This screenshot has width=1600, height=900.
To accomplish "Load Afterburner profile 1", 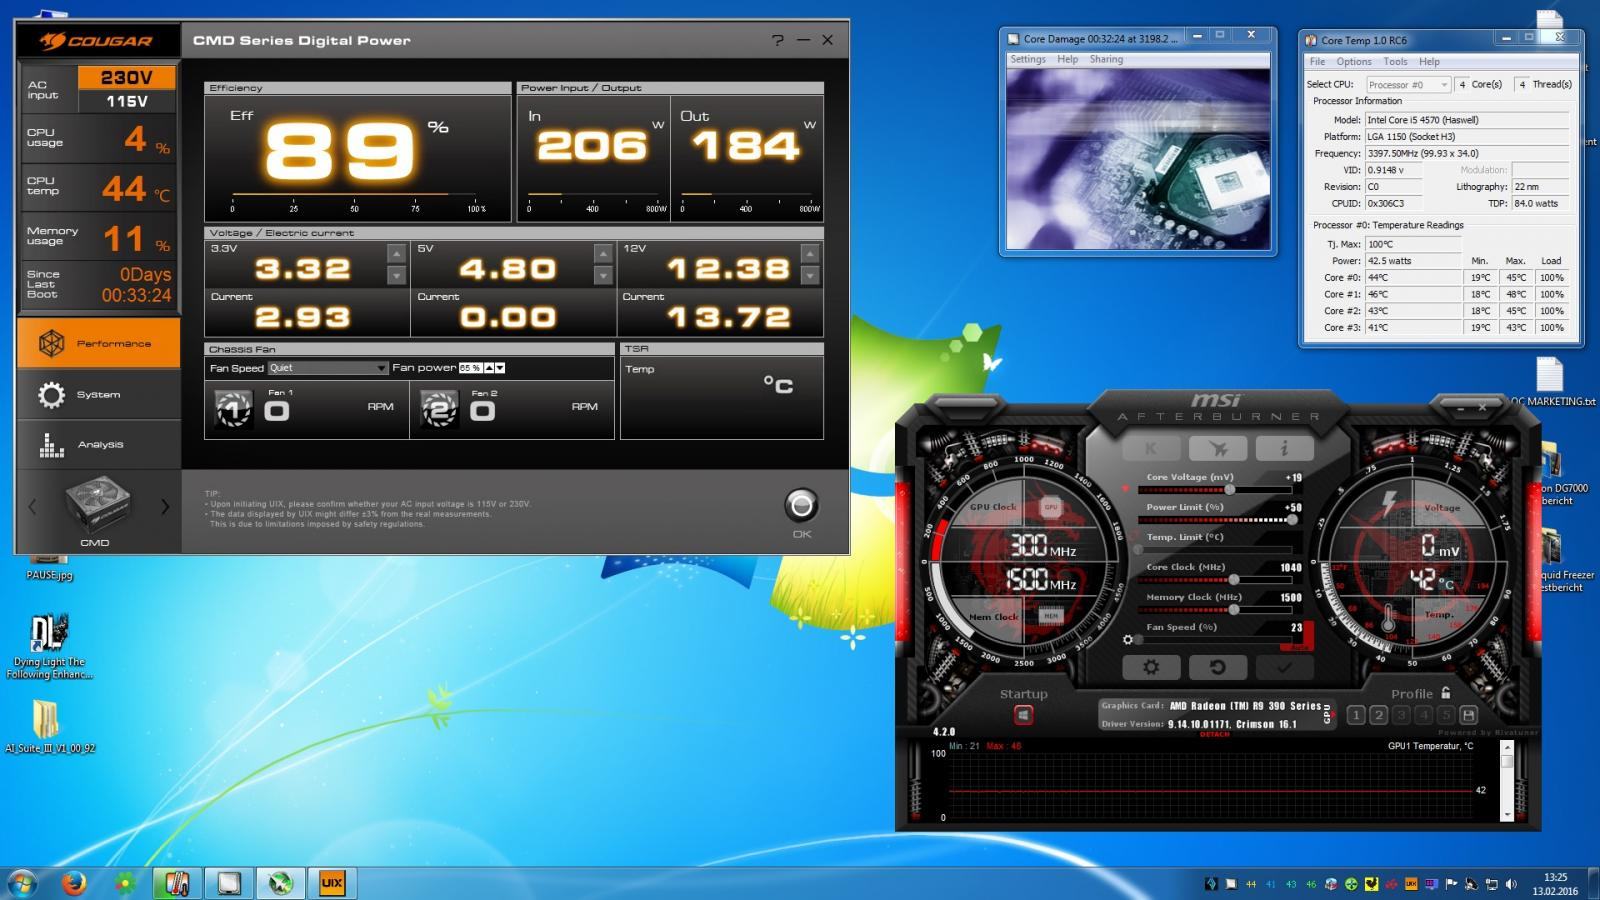I will coord(1356,715).
